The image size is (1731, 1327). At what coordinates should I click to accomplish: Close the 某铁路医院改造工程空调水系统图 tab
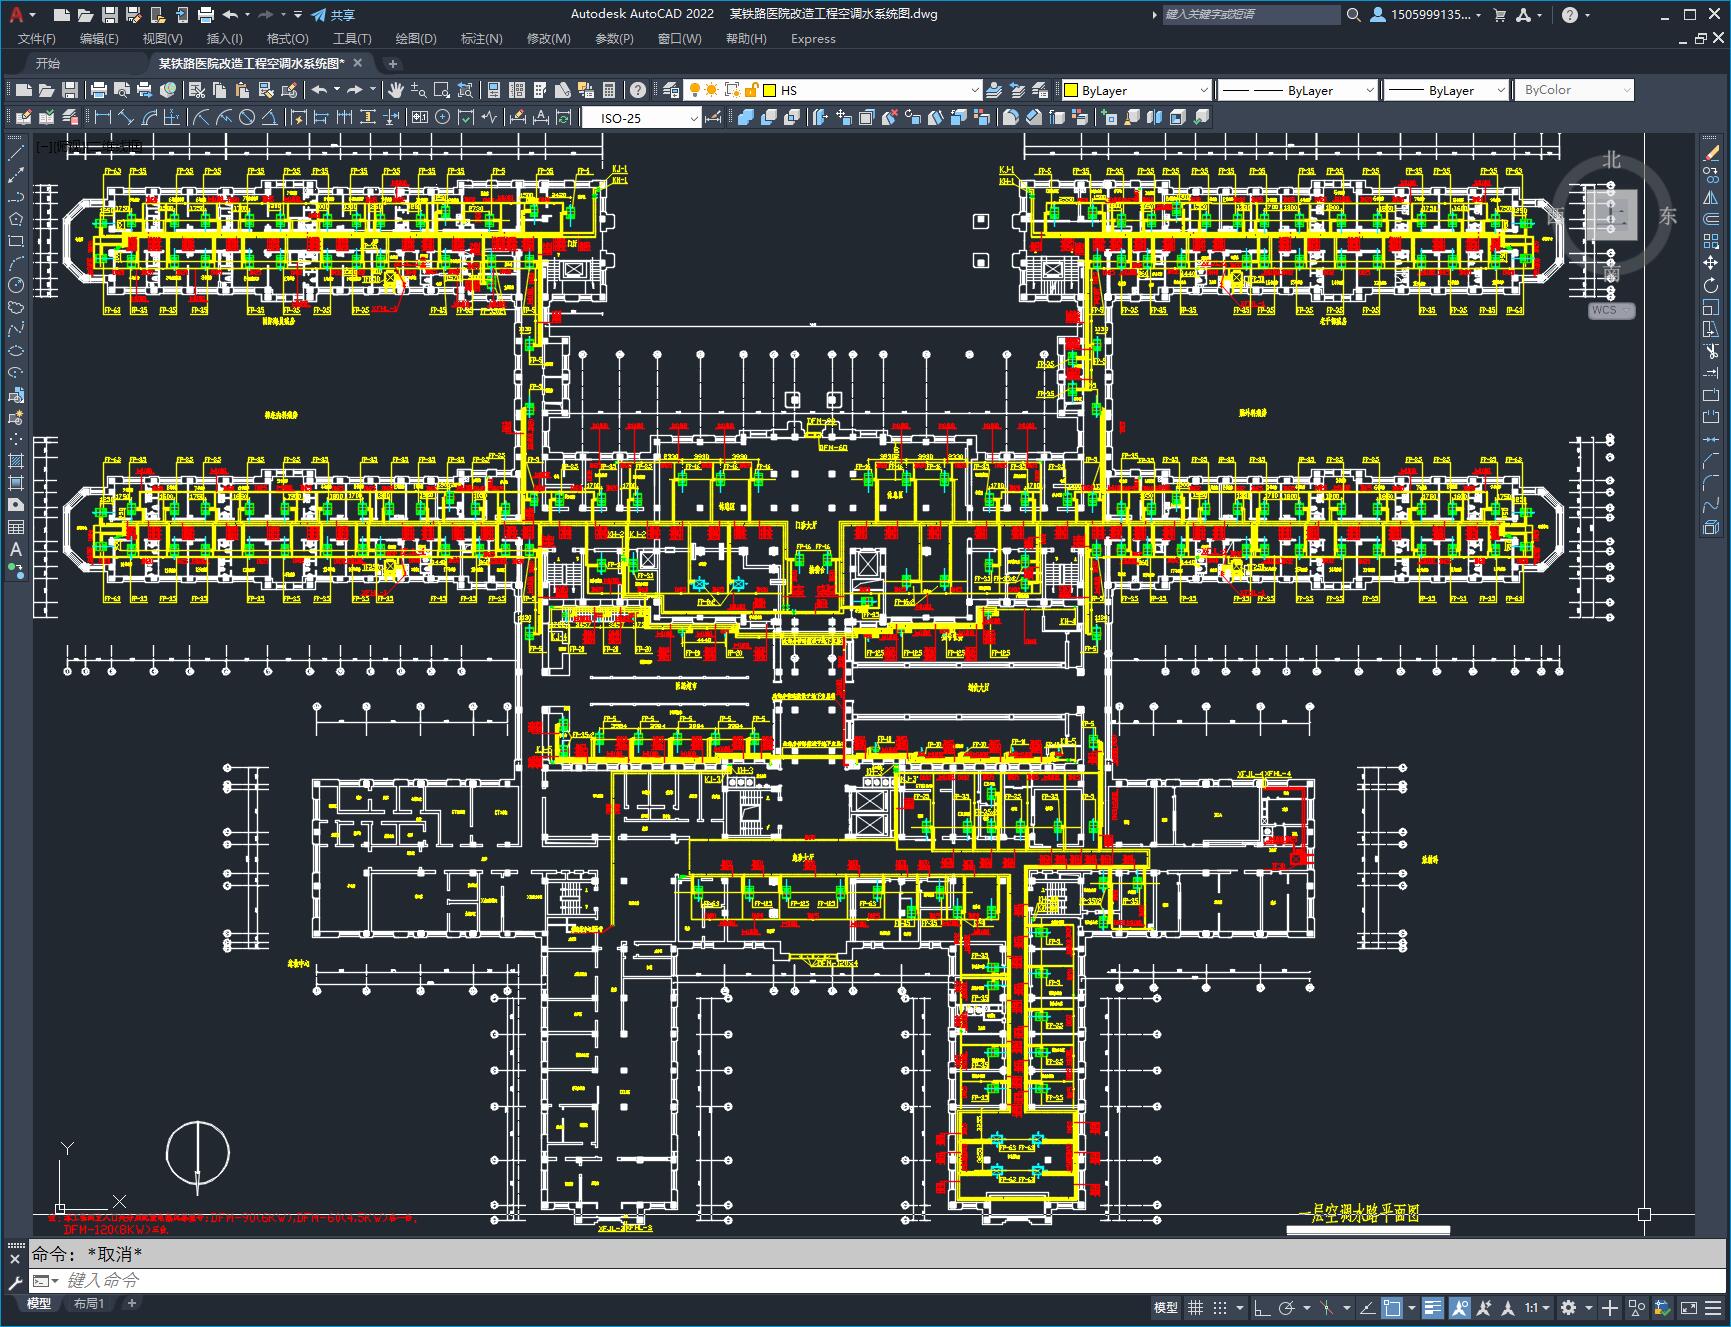coord(359,63)
